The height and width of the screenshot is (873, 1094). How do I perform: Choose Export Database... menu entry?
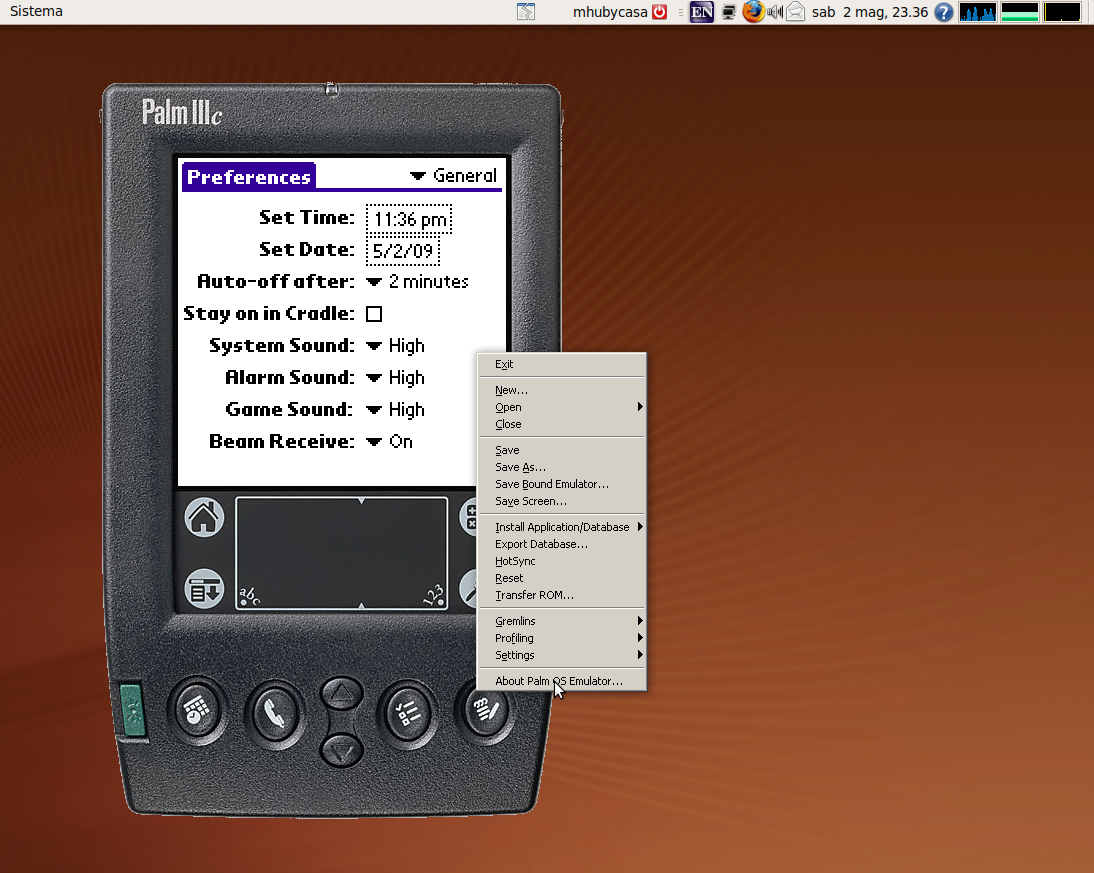tap(562, 544)
